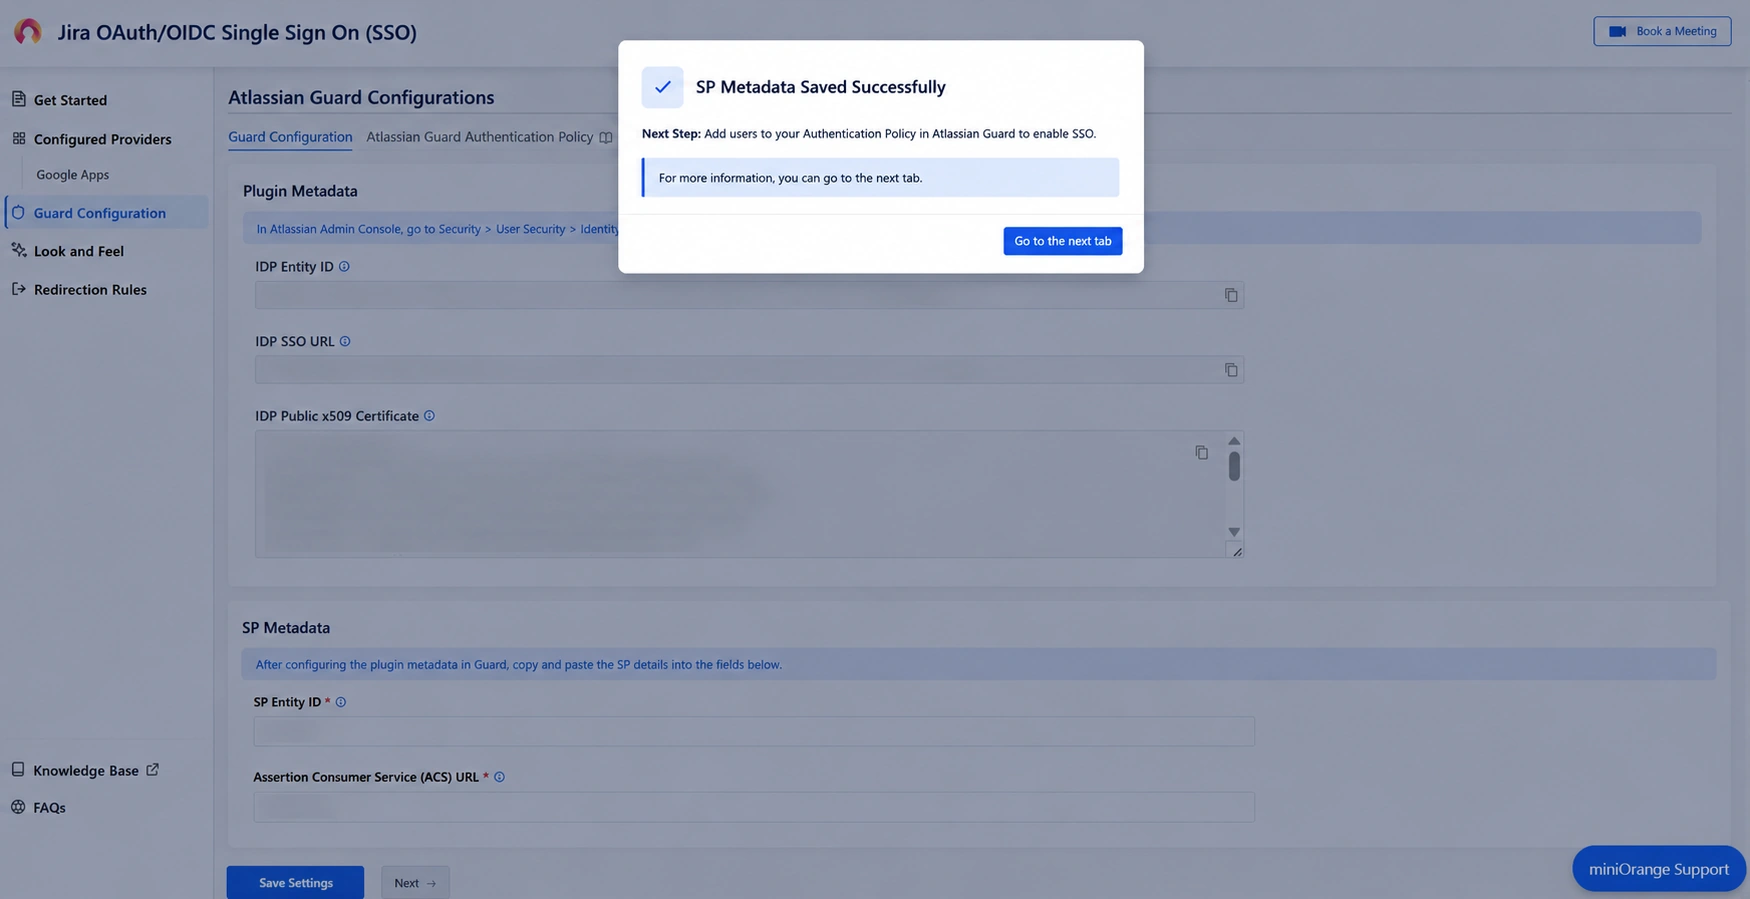Copy the IDP Entity ID value
The image size is (1750, 899).
[1231, 295]
